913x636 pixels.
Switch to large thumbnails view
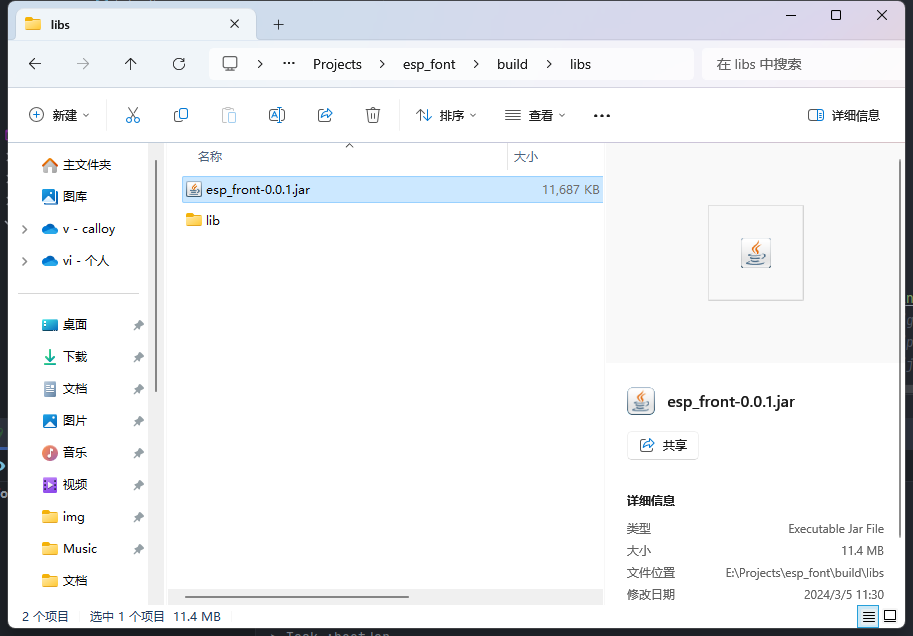pos(890,616)
